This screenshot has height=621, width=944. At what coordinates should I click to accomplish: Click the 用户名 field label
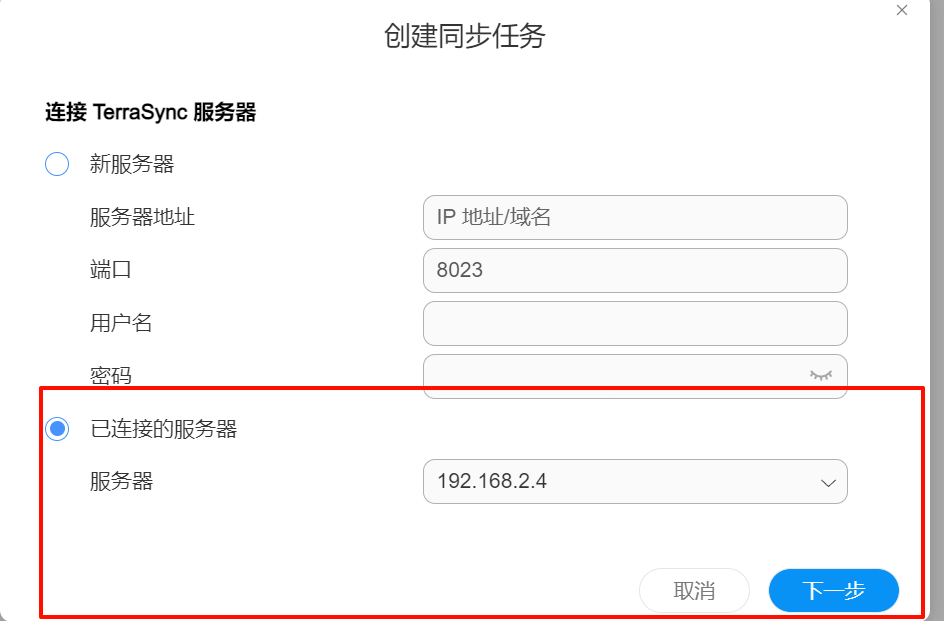121,323
